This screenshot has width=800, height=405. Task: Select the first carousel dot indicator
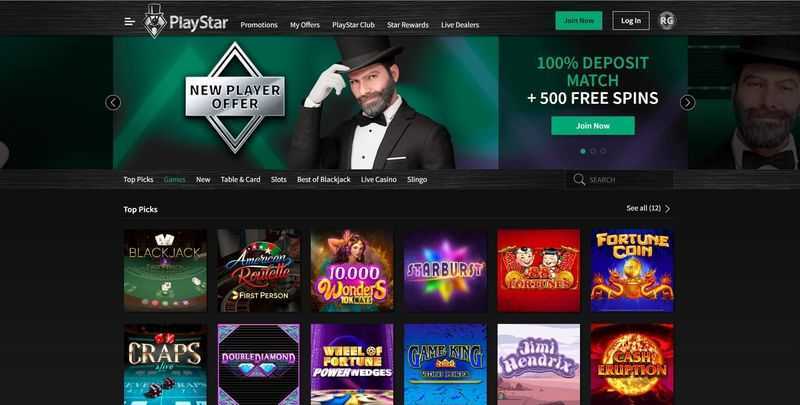(583, 151)
